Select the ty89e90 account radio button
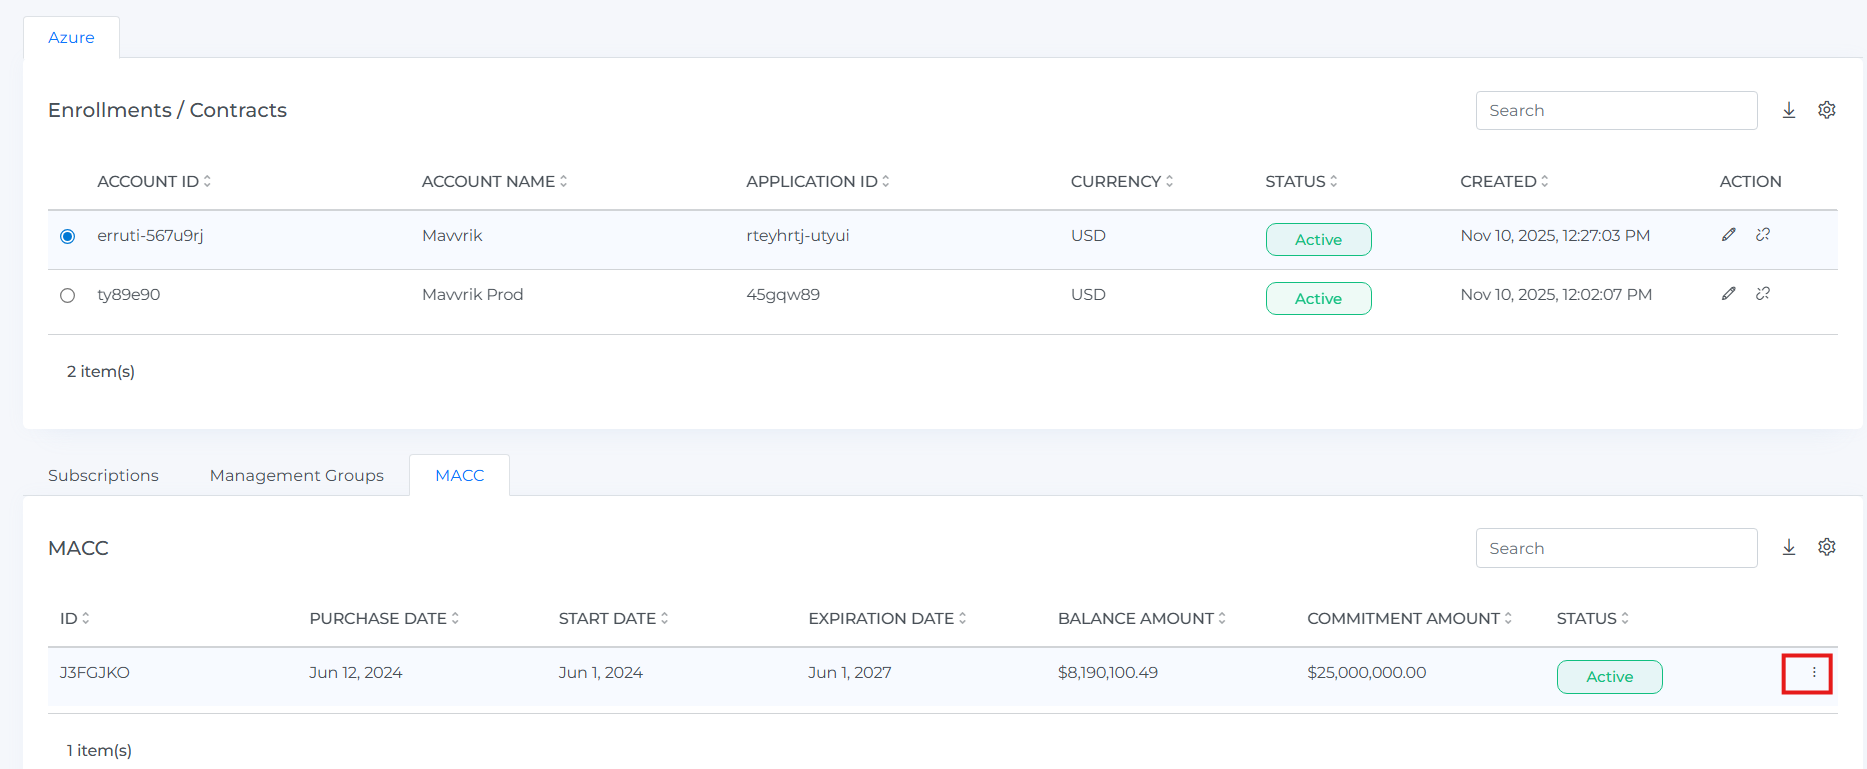The image size is (1867, 769). tap(68, 296)
